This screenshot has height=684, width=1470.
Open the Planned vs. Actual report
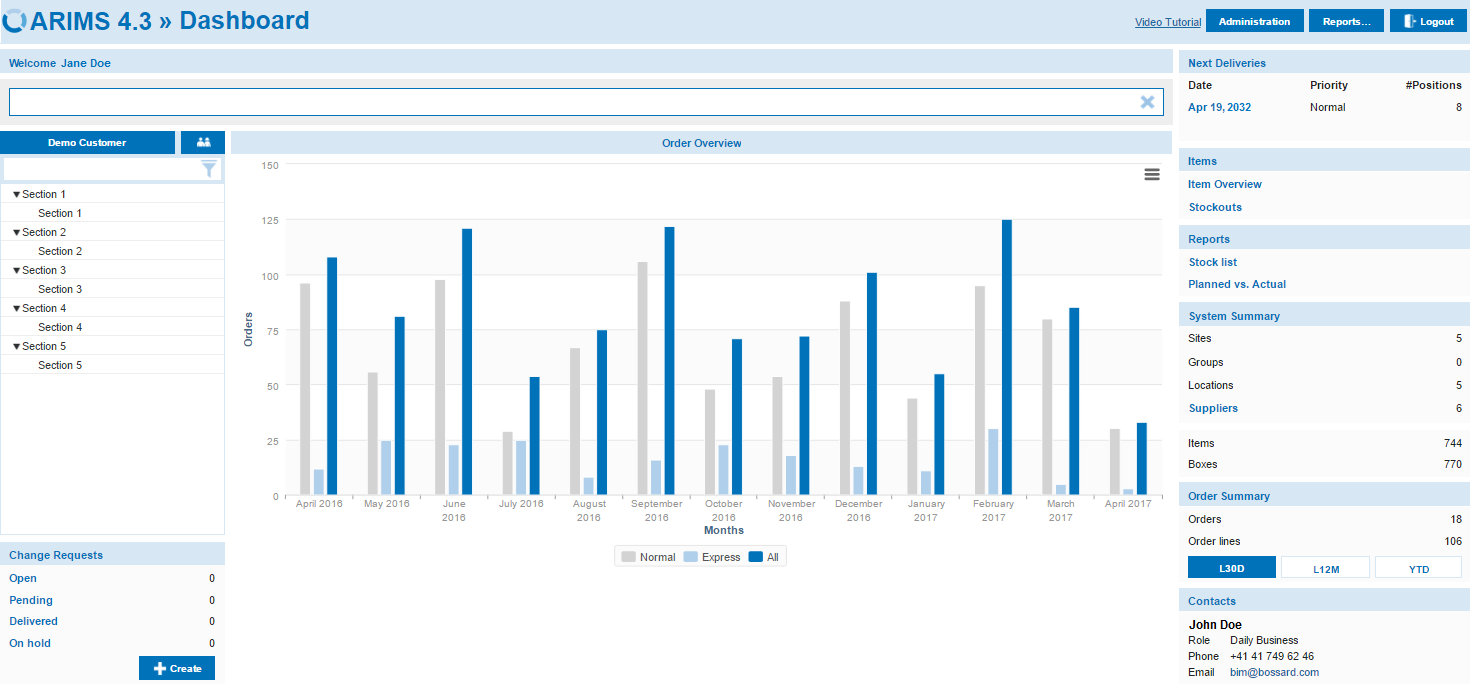pyautogui.click(x=1236, y=284)
